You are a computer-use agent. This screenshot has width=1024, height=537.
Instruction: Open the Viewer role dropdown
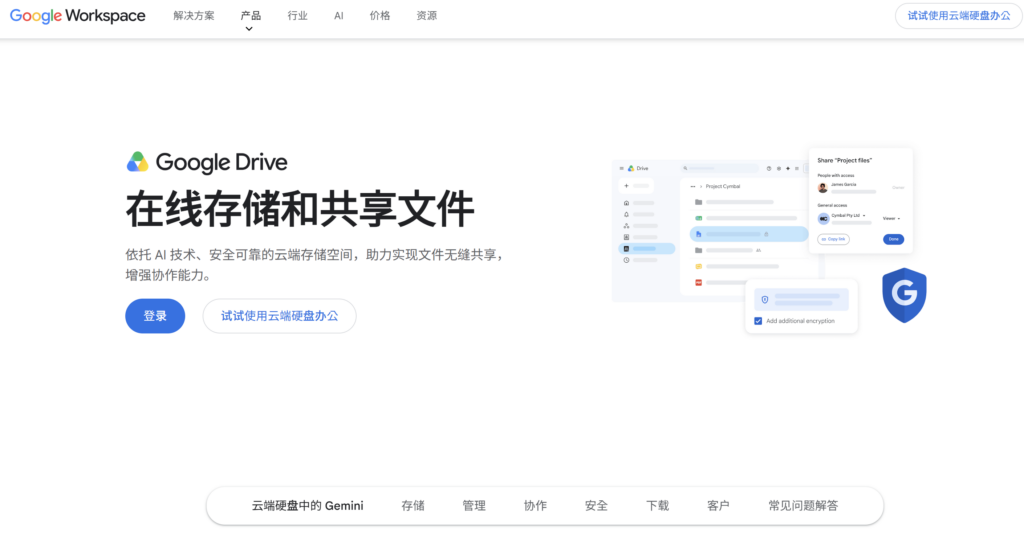(891, 218)
